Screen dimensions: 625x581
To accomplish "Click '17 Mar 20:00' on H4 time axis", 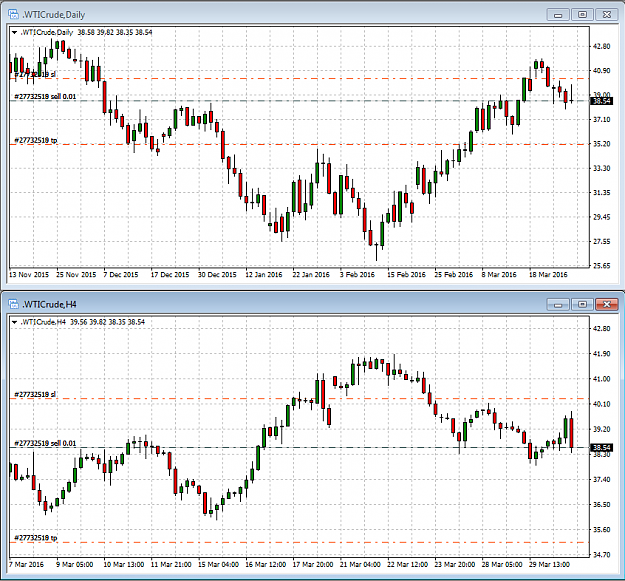I will coord(313,565).
